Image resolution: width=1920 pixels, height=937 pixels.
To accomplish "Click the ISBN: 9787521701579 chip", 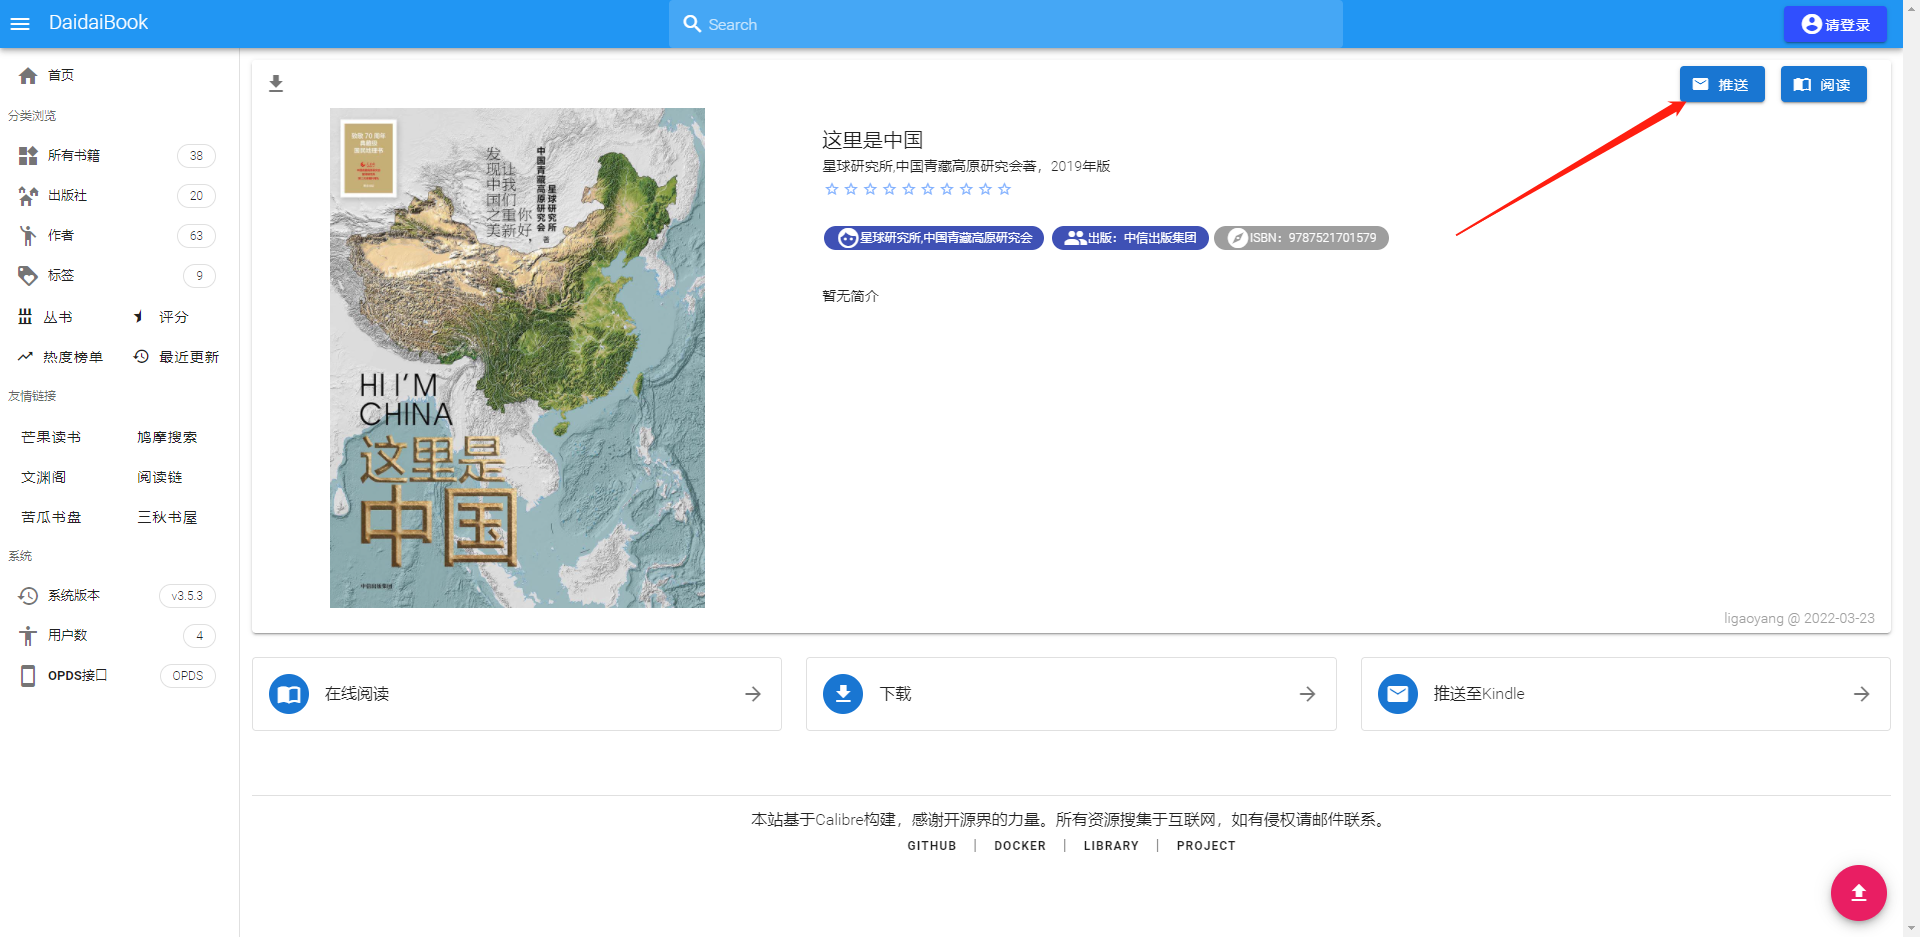I will point(1301,238).
